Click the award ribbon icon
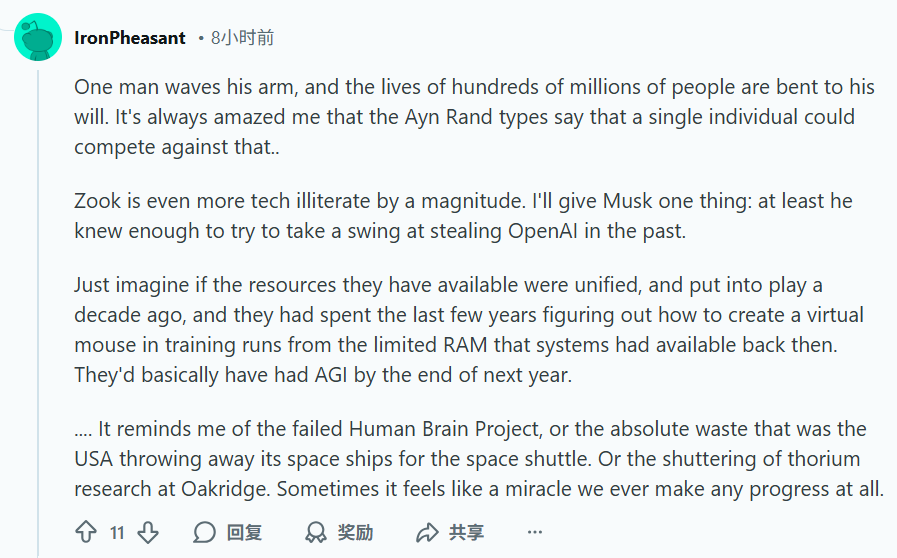The width and height of the screenshot is (897, 558). 316,532
